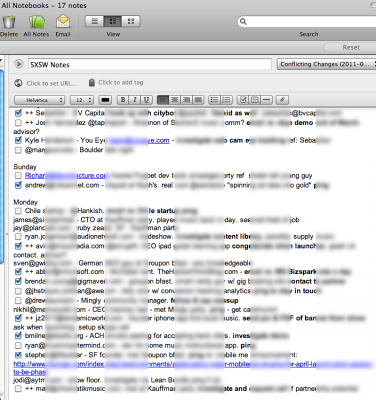The image size is (376, 400).
Task: Open the Conflicting Changes notebook dropdown
Action: [326, 64]
